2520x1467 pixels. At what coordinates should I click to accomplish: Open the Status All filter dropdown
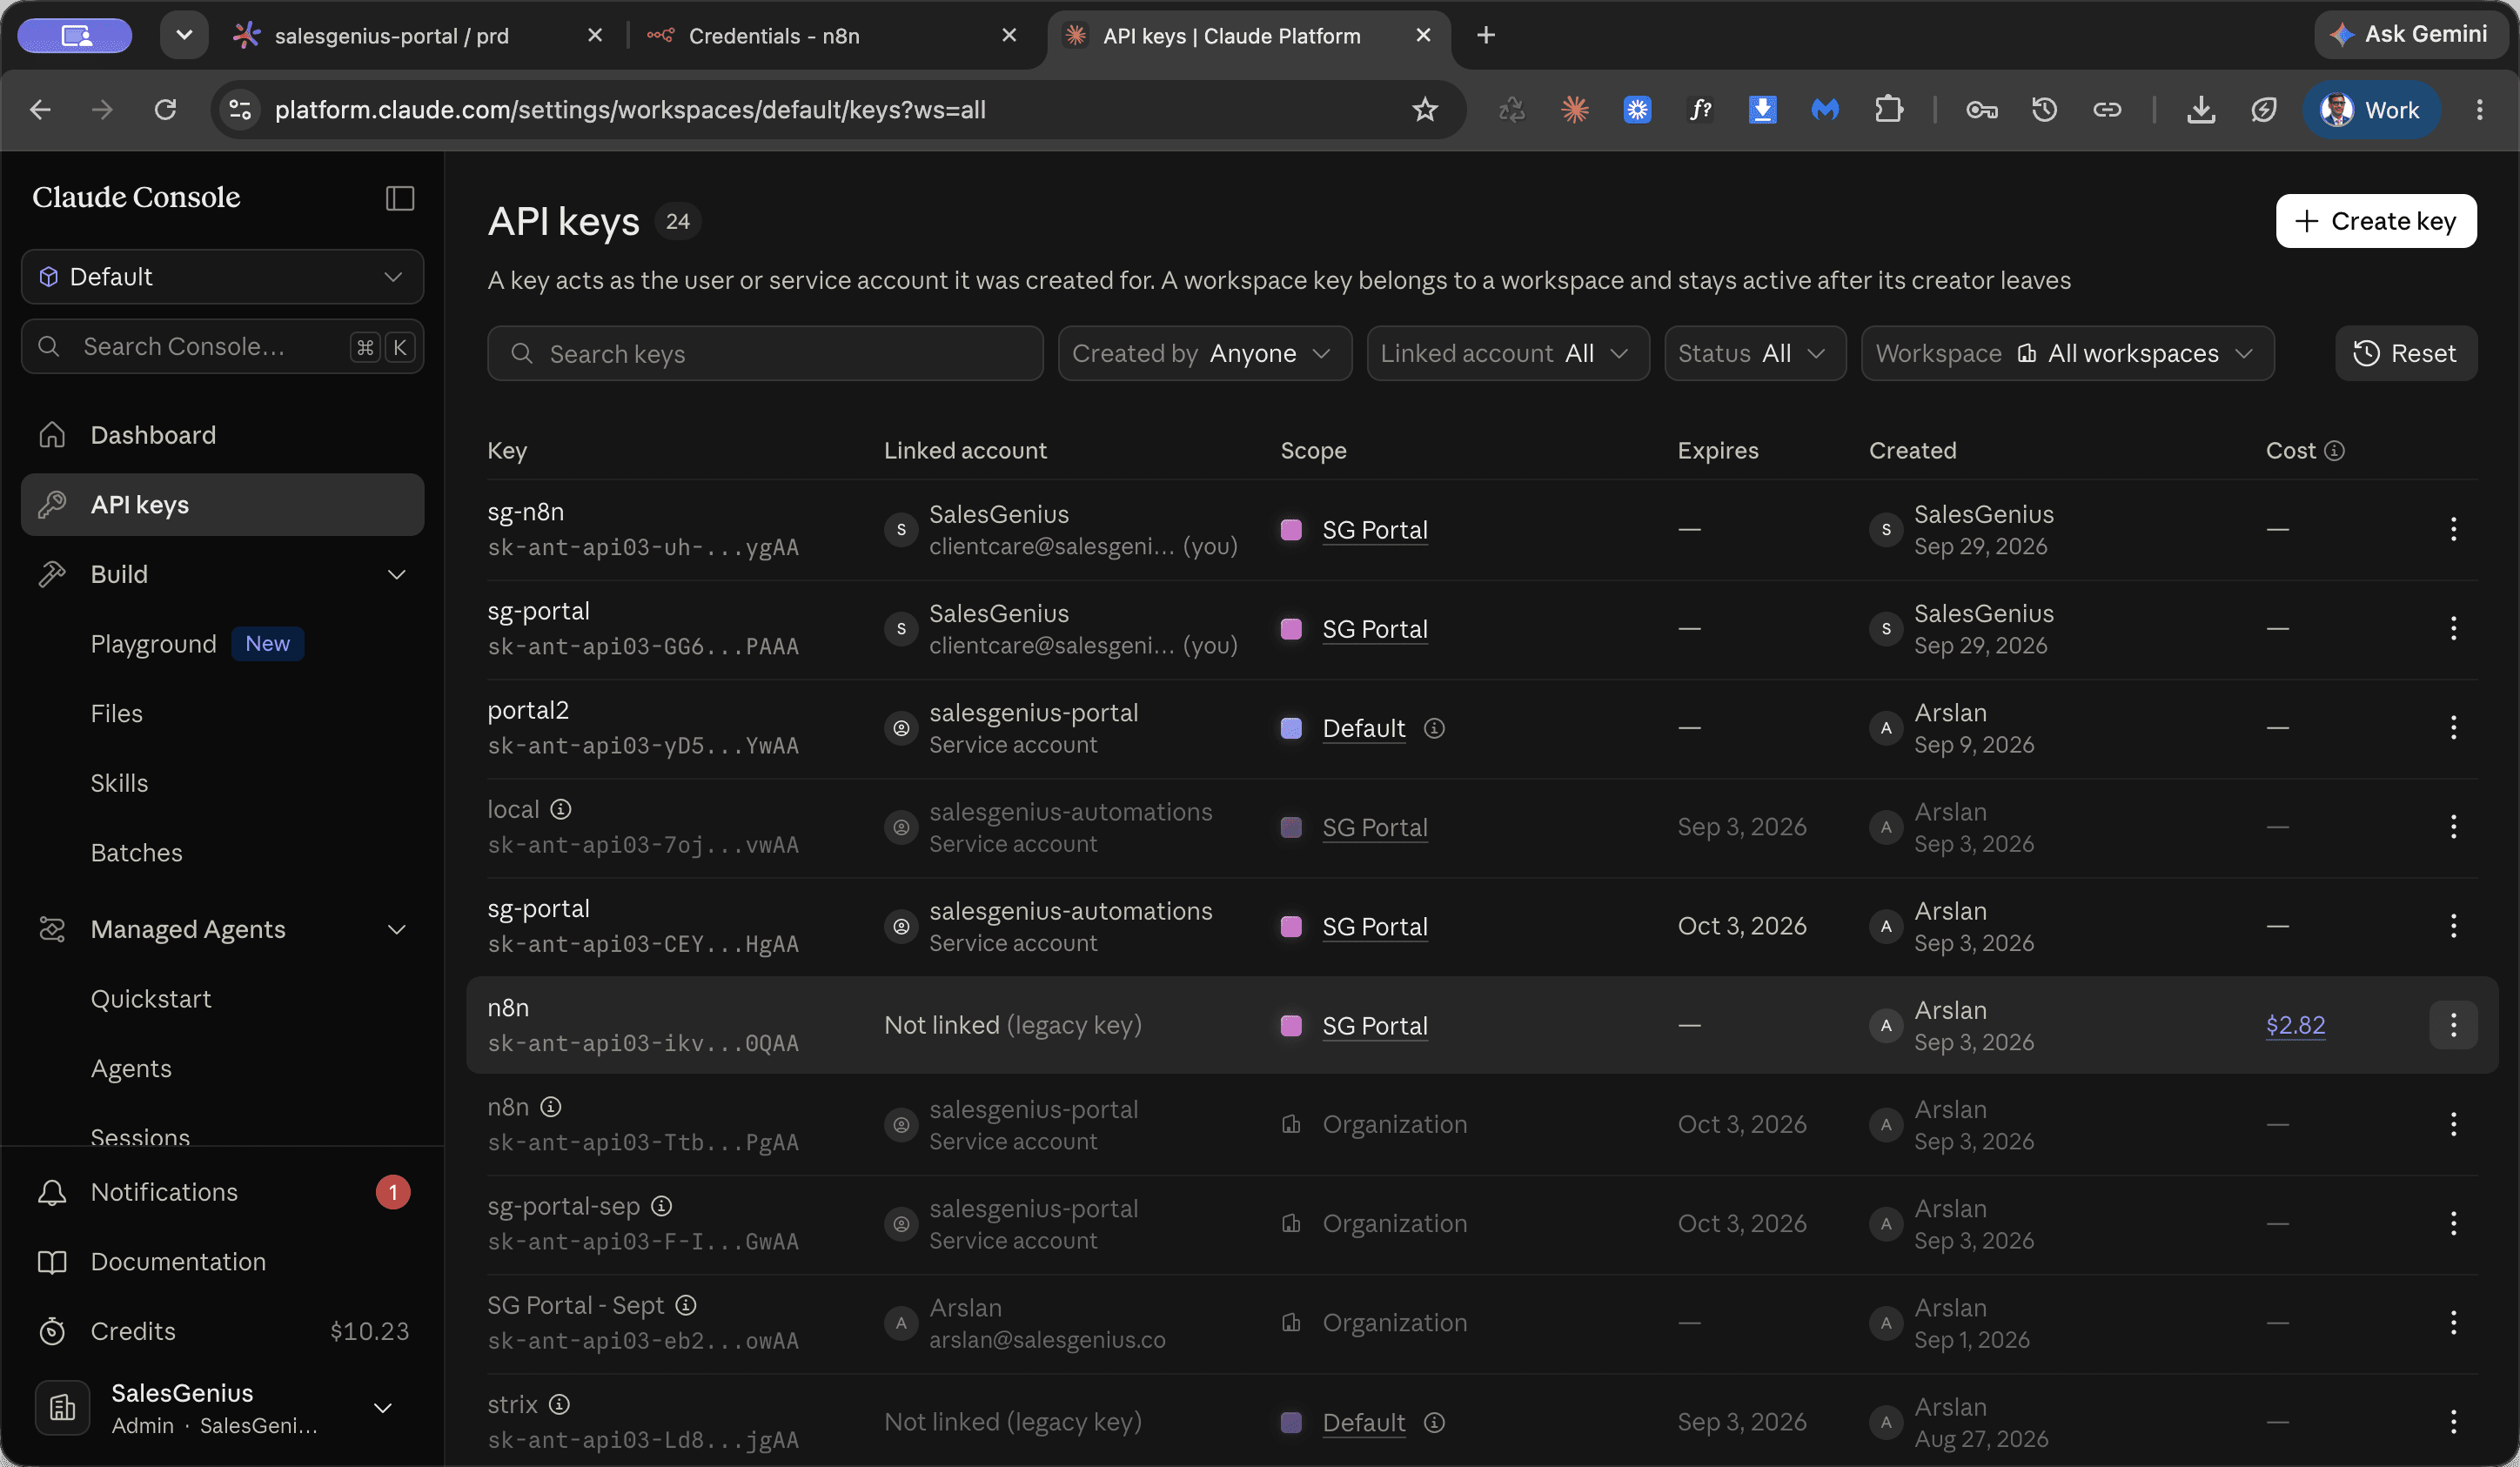(x=1755, y=353)
